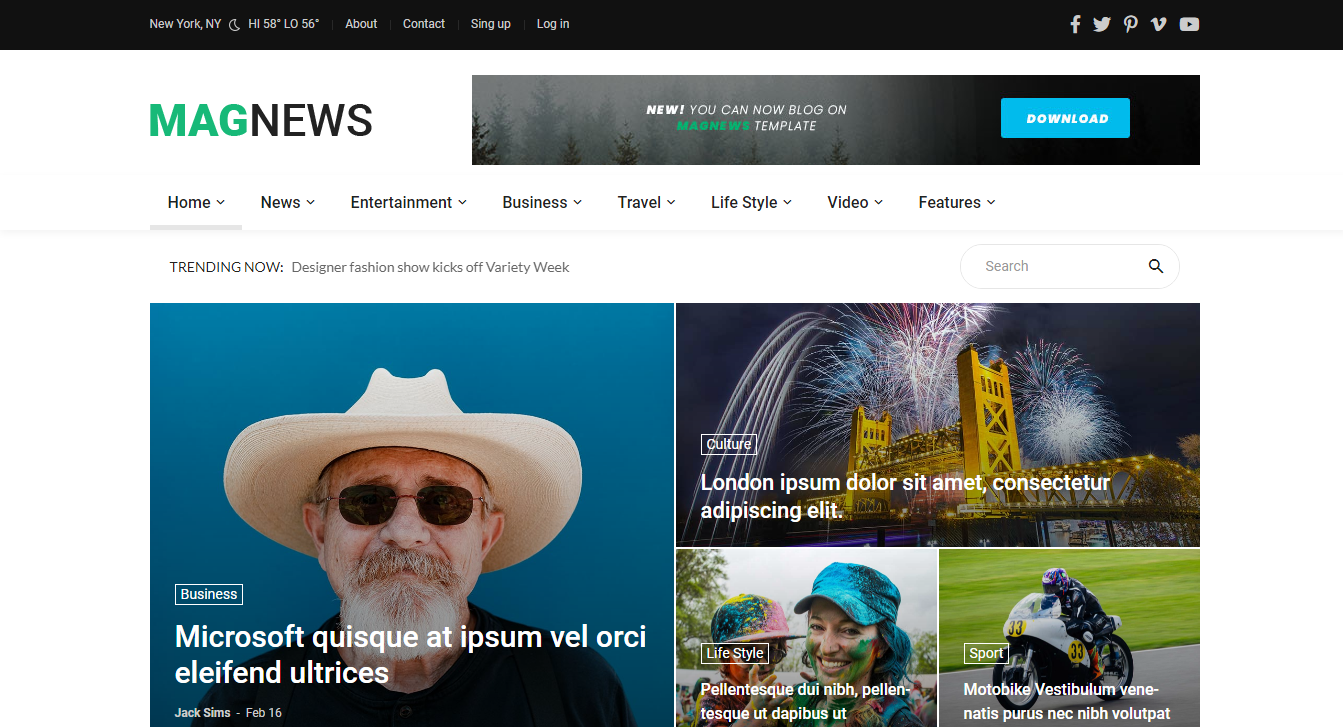Open the YouTube social icon
Screen dimensions: 1343x727
click(1189, 24)
